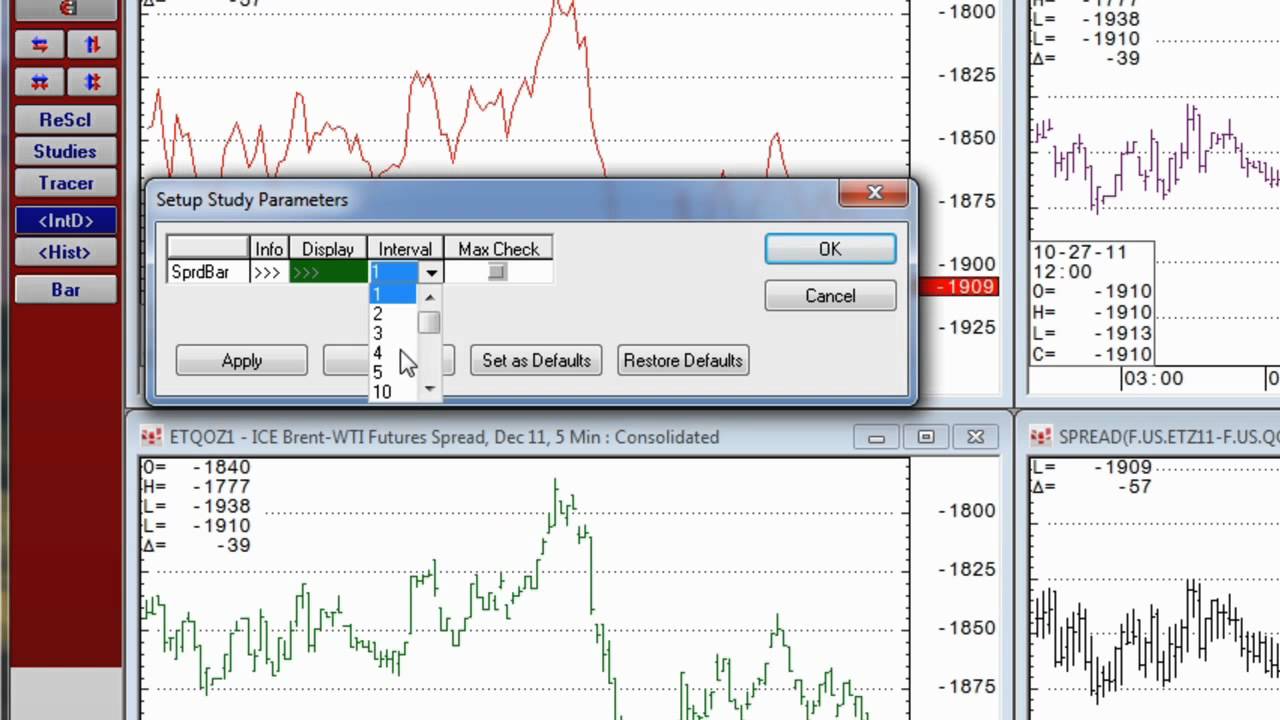Click the interval list scroll-up arrow
The image size is (1280, 720).
[430, 297]
